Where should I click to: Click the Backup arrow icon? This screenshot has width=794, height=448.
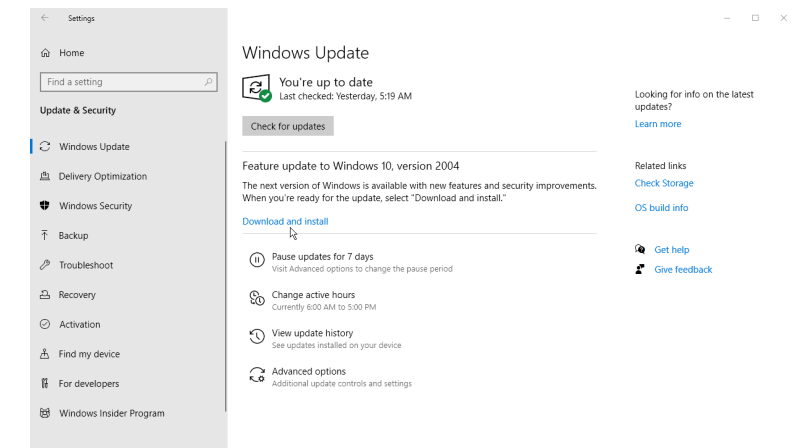45,235
